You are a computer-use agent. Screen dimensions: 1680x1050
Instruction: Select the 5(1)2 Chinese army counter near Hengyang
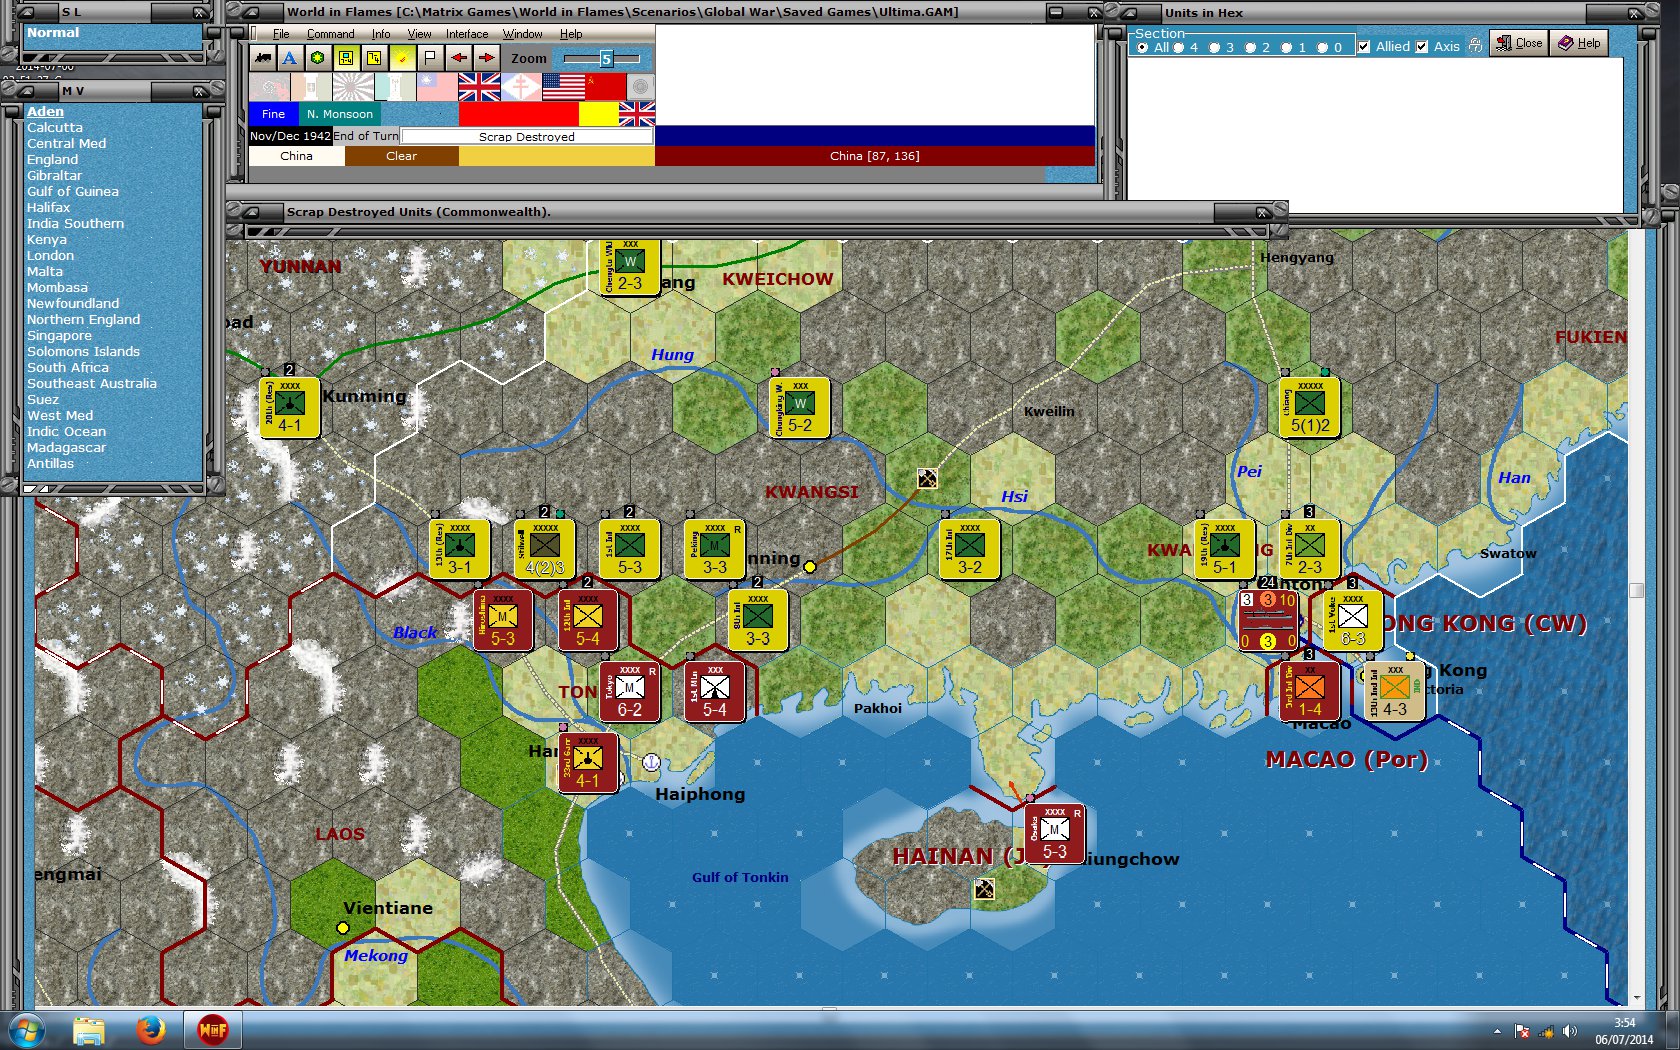pyautogui.click(x=1309, y=407)
